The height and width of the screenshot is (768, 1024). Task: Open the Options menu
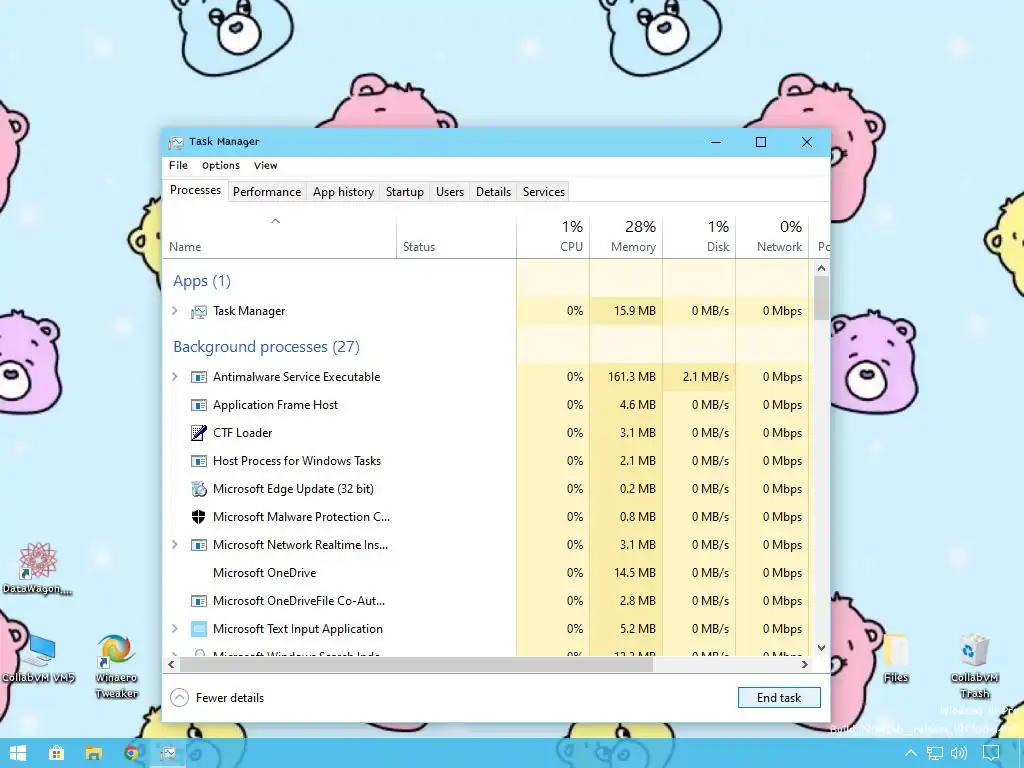click(221, 166)
